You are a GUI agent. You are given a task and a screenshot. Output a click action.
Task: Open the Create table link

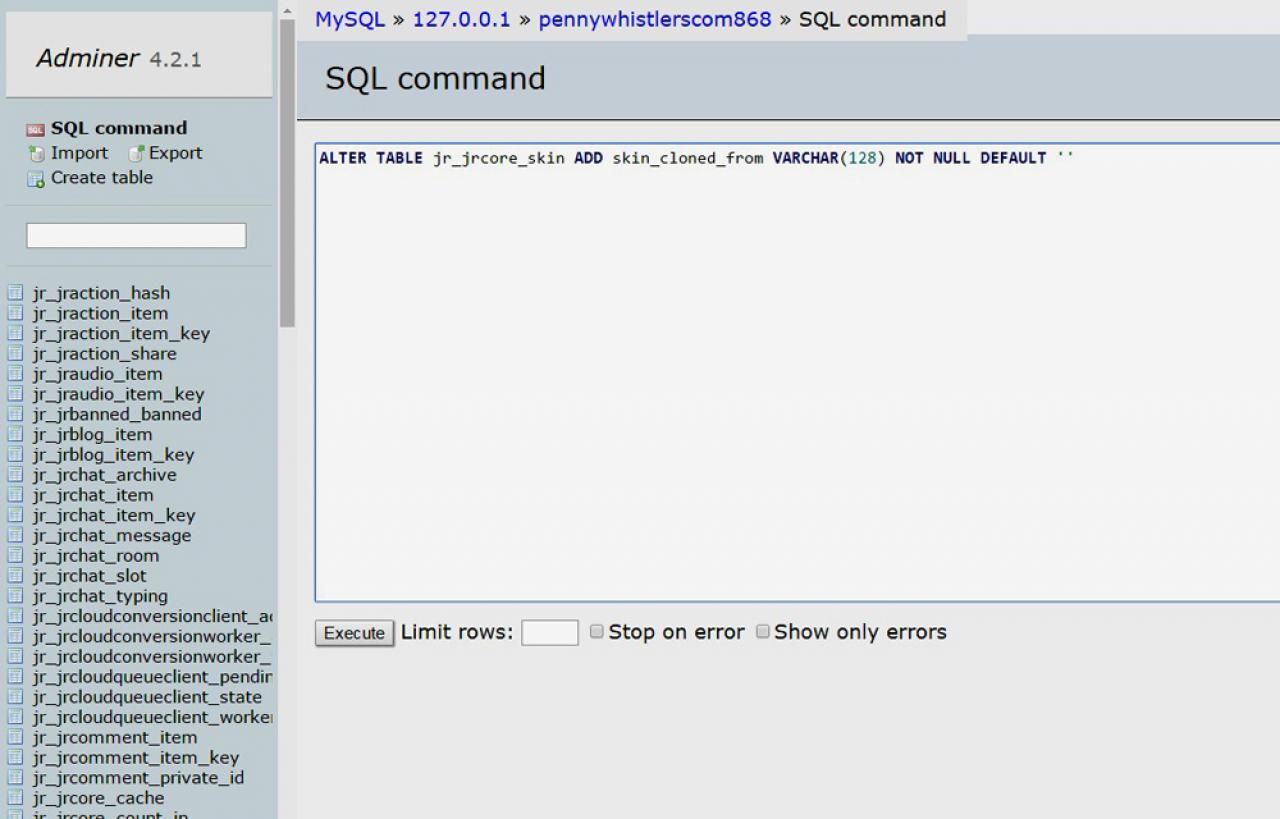click(102, 178)
